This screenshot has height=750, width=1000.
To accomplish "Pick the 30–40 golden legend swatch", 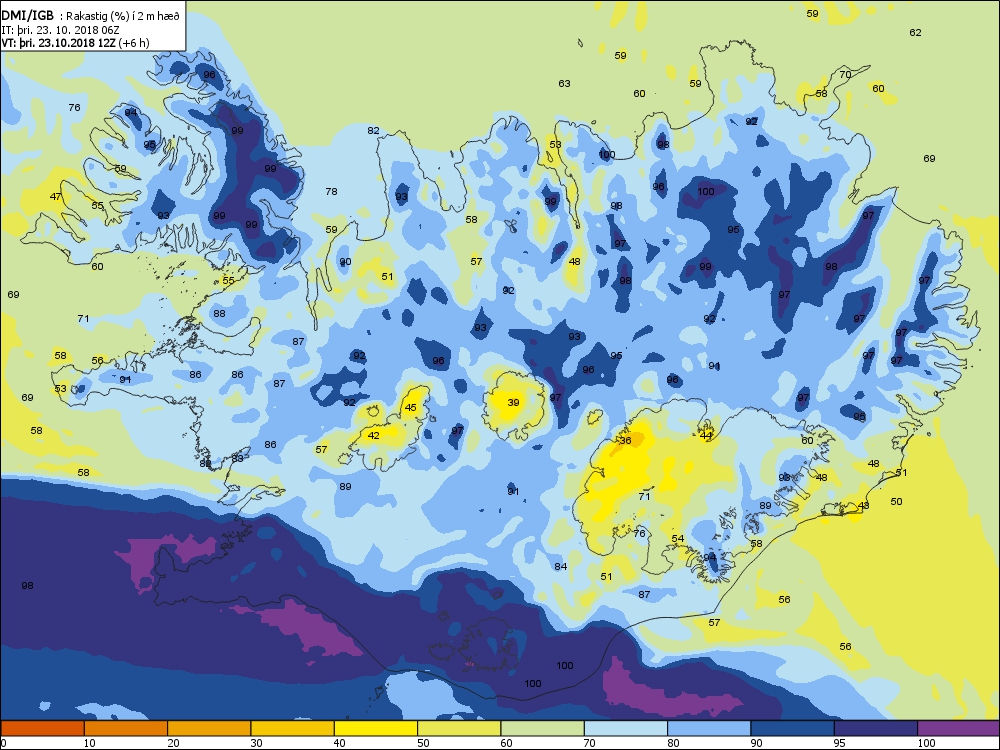I will [293, 728].
